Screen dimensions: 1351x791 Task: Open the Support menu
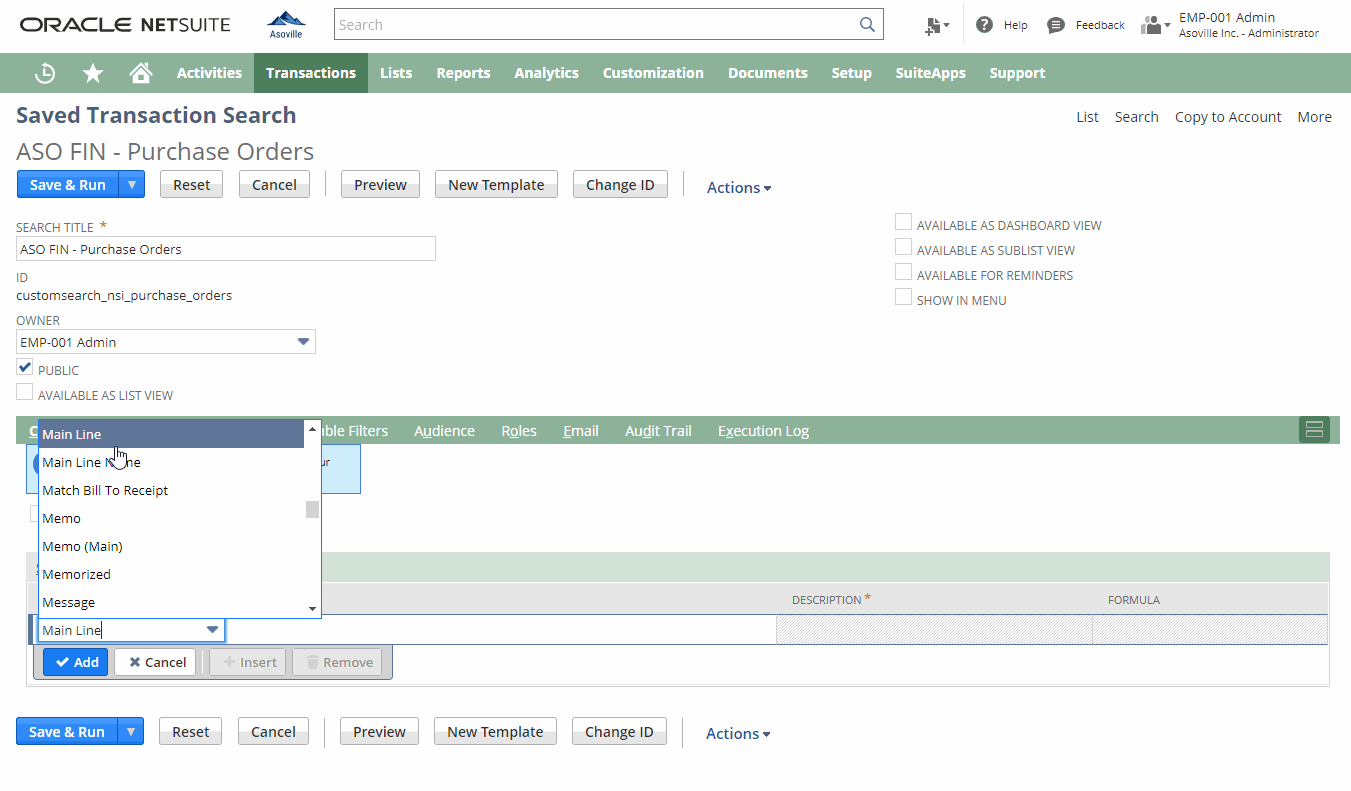1017,73
